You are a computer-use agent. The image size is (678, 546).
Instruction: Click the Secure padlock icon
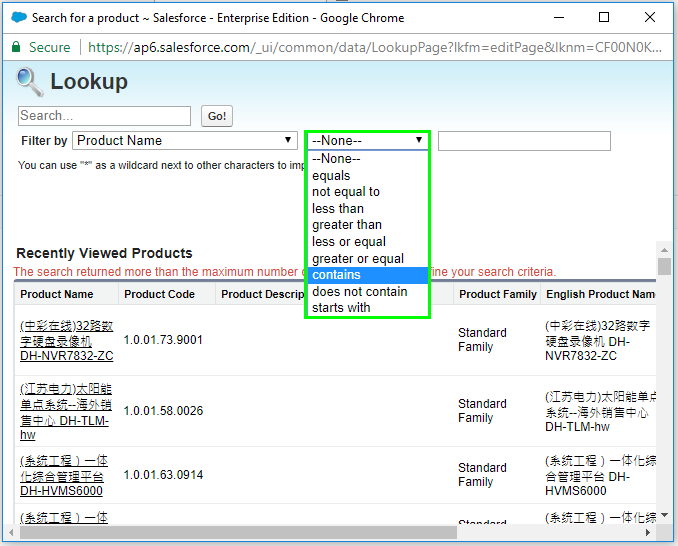pyautogui.click(x=16, y=47)
